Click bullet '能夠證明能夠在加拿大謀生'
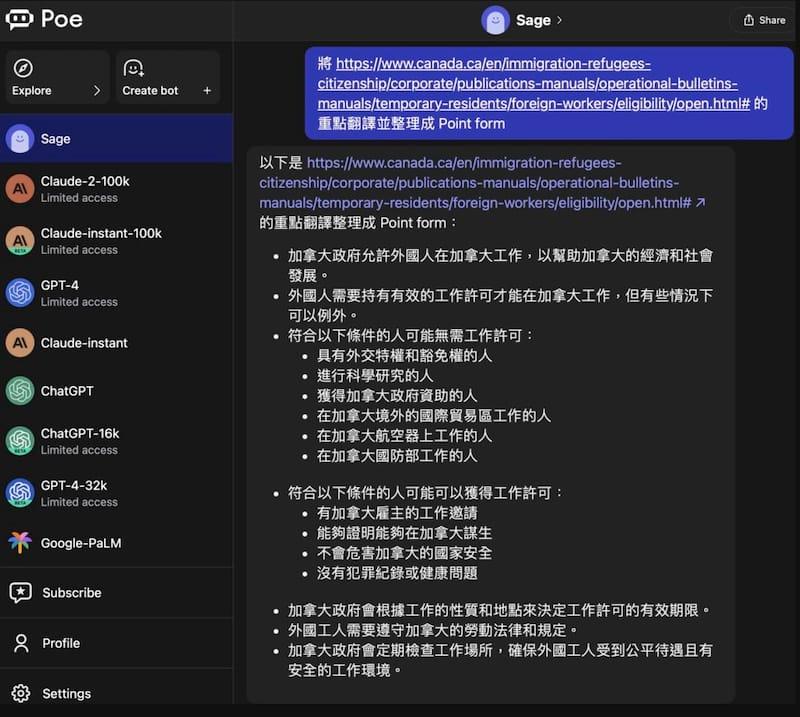Screen dimensions: 800x717 (x=404, y=533)
